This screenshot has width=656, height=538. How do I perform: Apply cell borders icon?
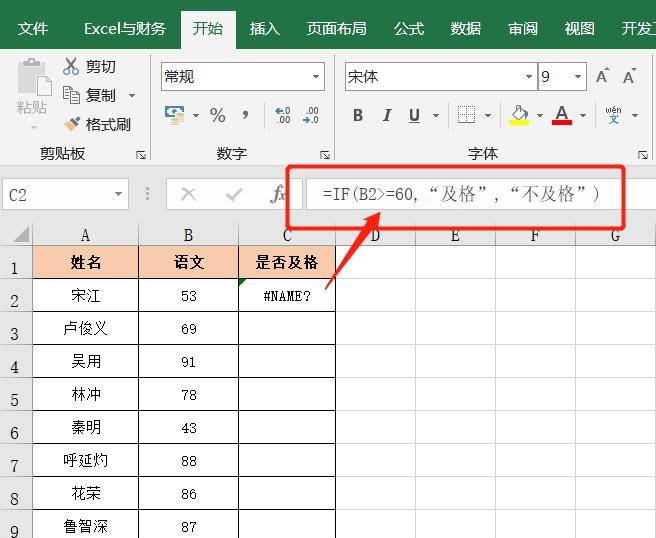466,115
